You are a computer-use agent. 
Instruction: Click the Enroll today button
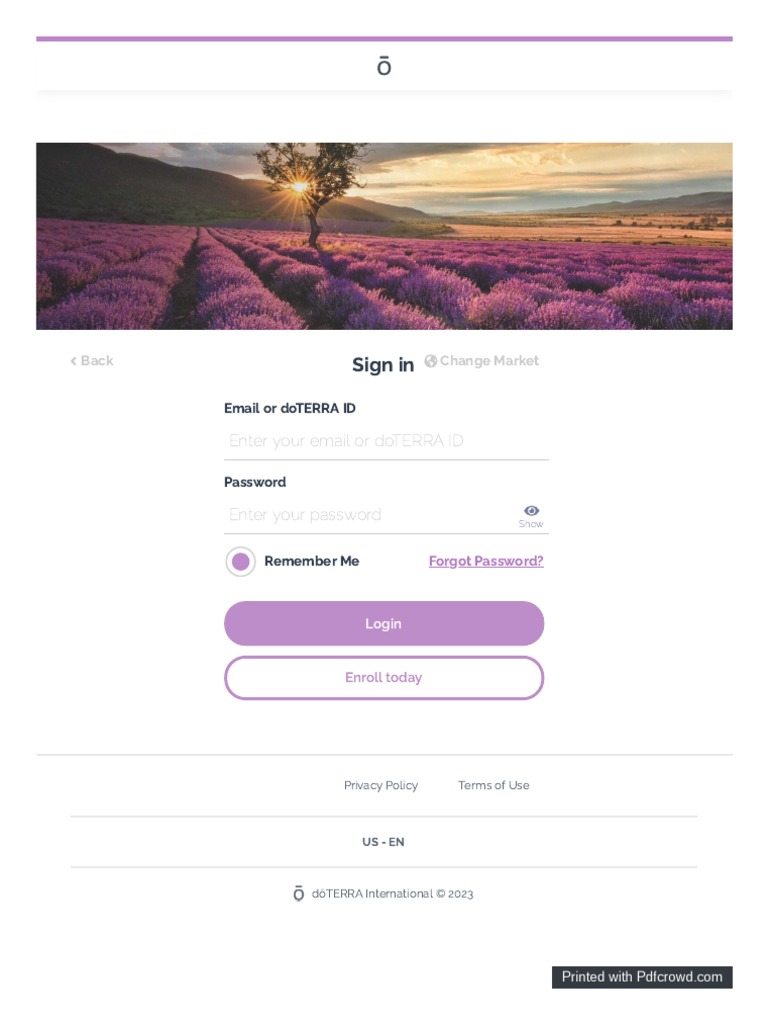point(384,678)
